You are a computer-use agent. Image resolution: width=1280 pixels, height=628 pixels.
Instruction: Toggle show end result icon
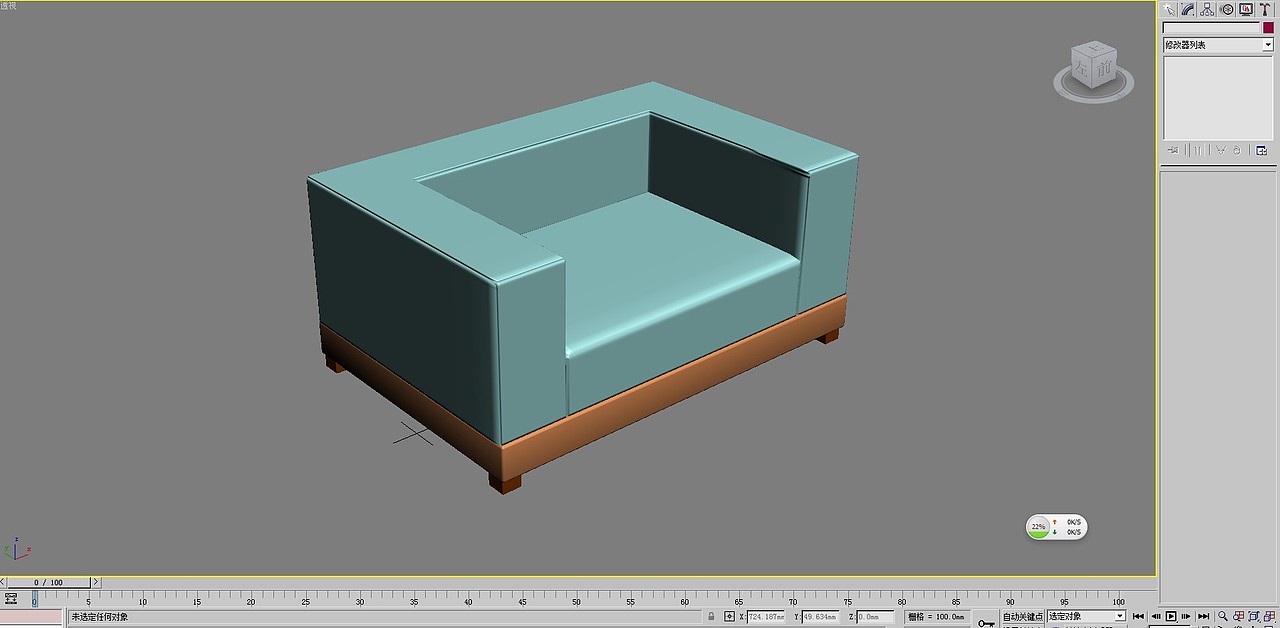pyautogui.click(x=1196, y=150)
